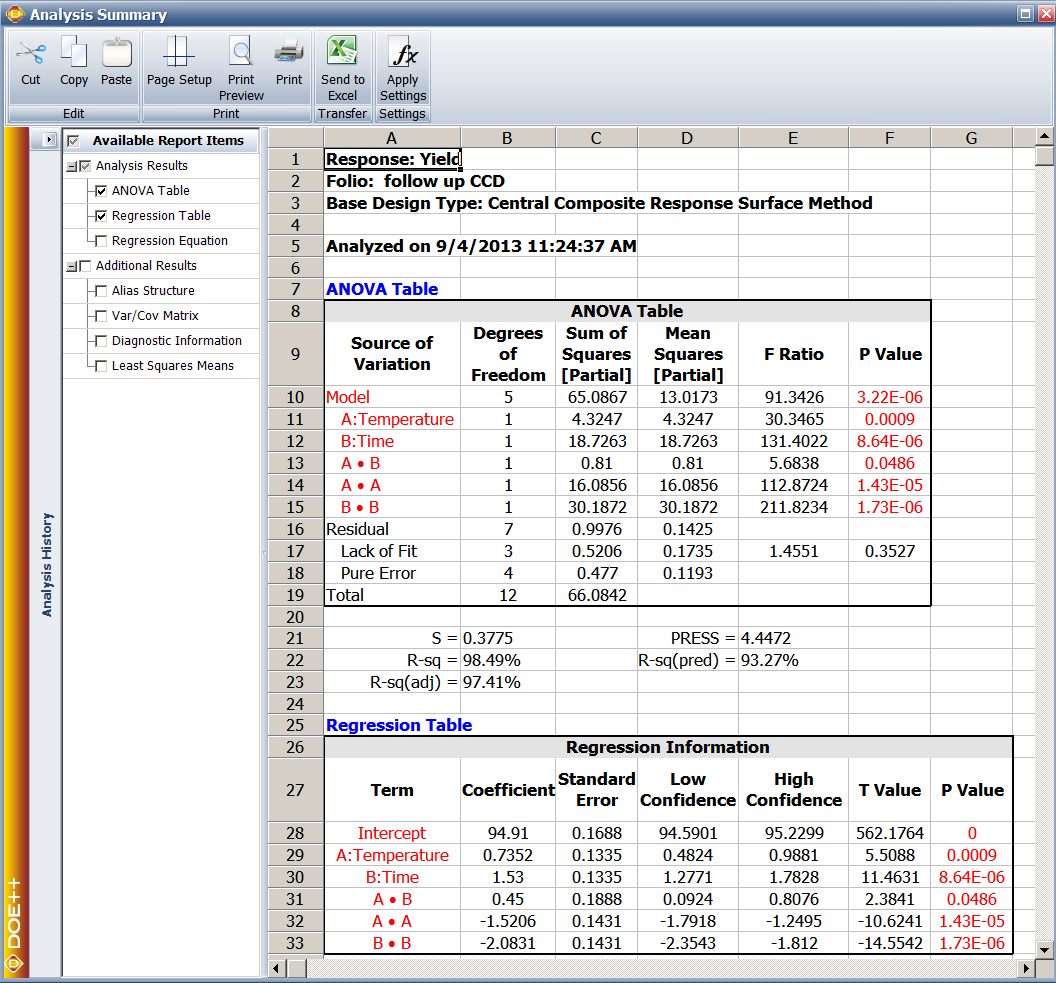Open the Analysis History vertical tab
The image size is (1056, 983).
(x=46, y=565)
